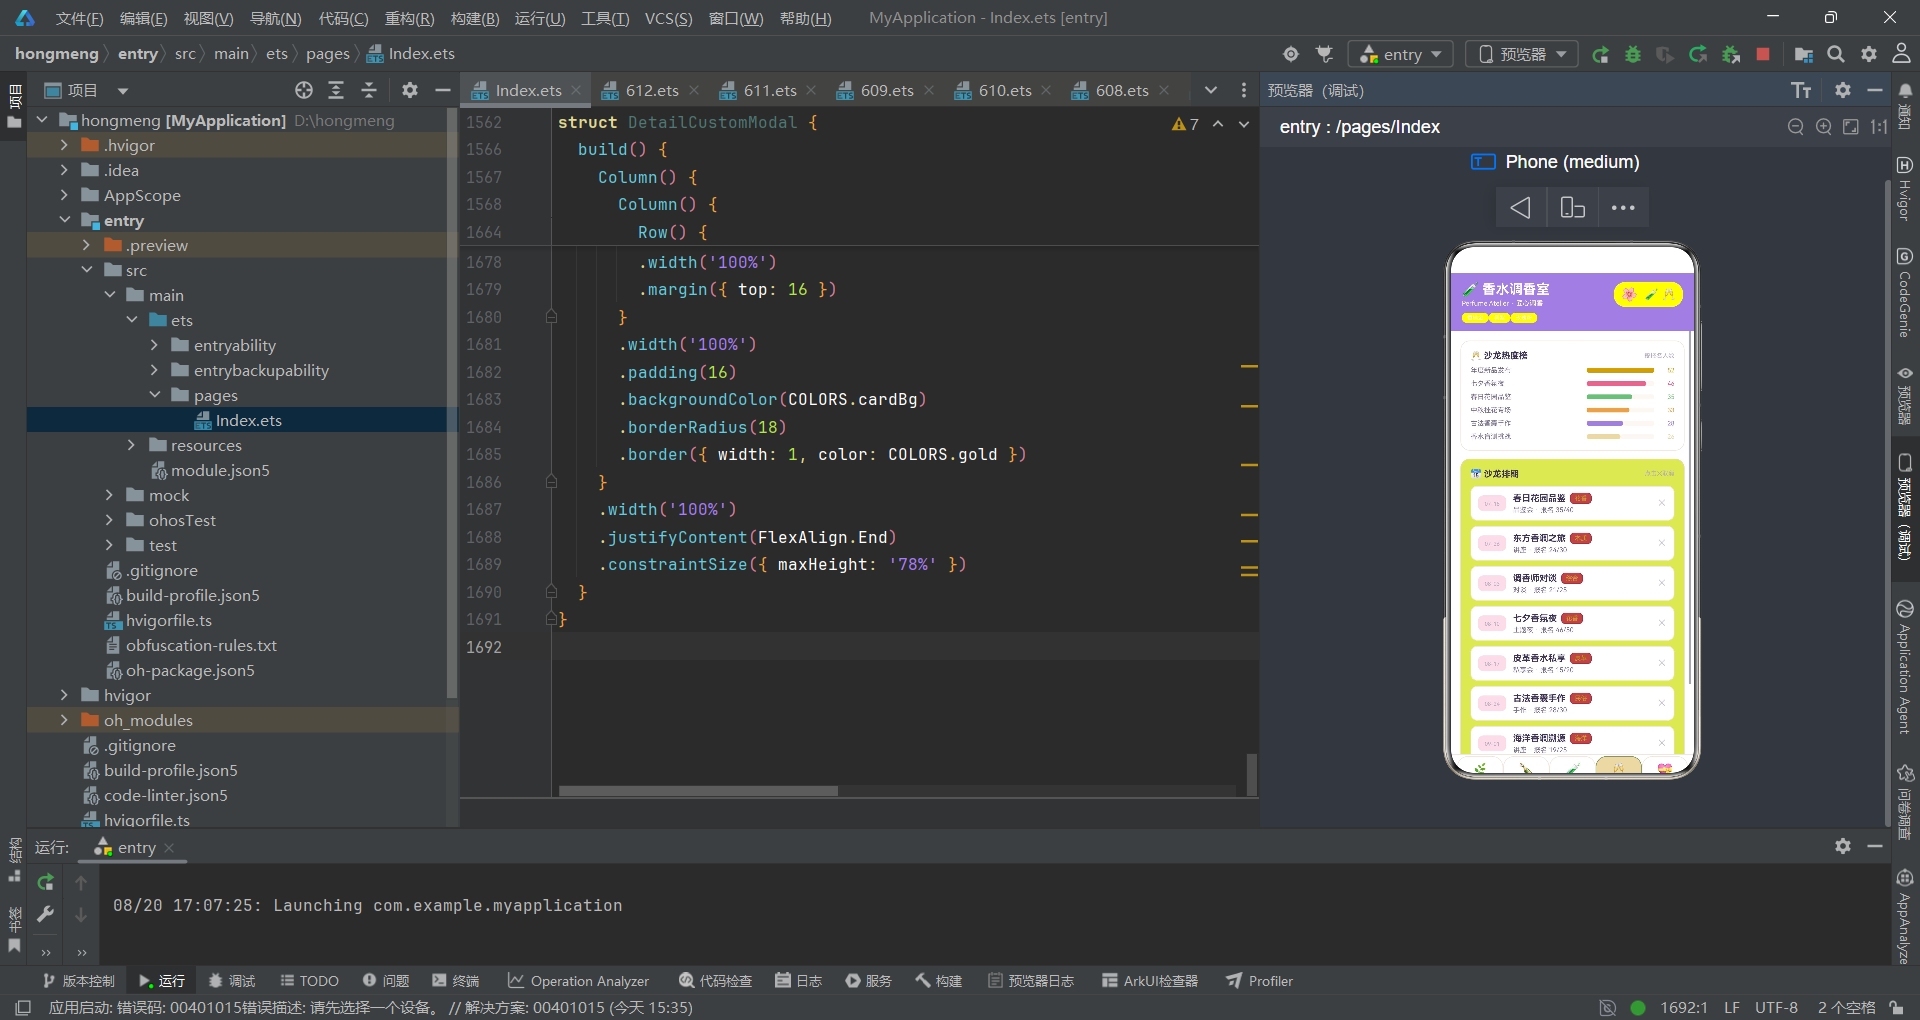
Task: Open the user account icon
Action: 1902,54
